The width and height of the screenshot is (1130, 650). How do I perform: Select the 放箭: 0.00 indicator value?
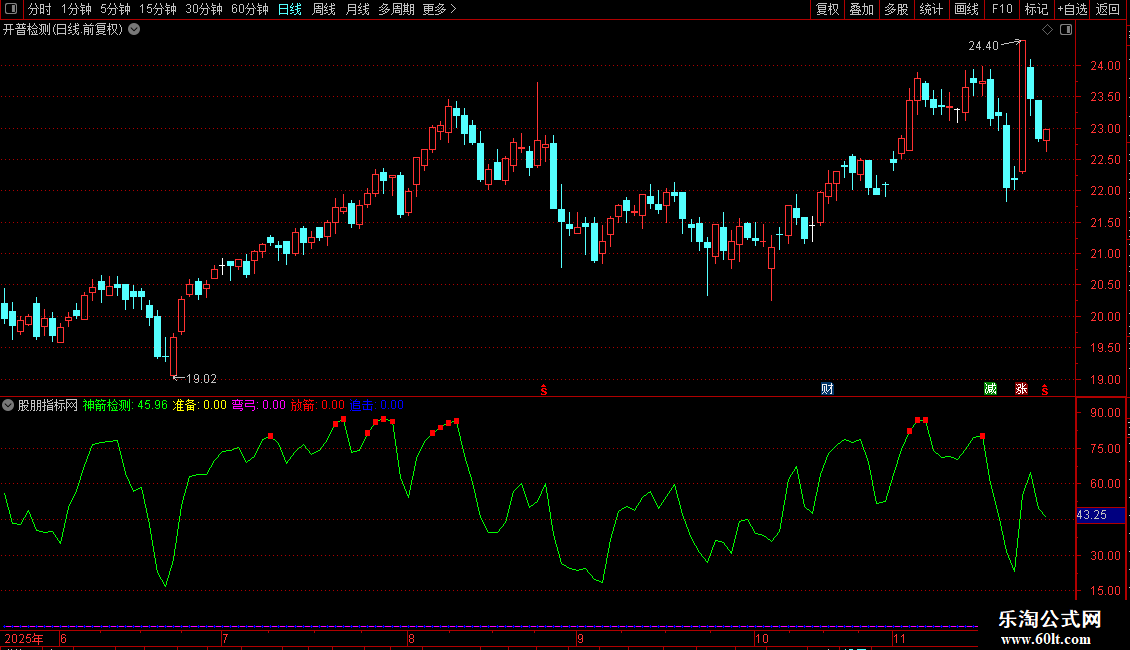click(x=318, y=405)
